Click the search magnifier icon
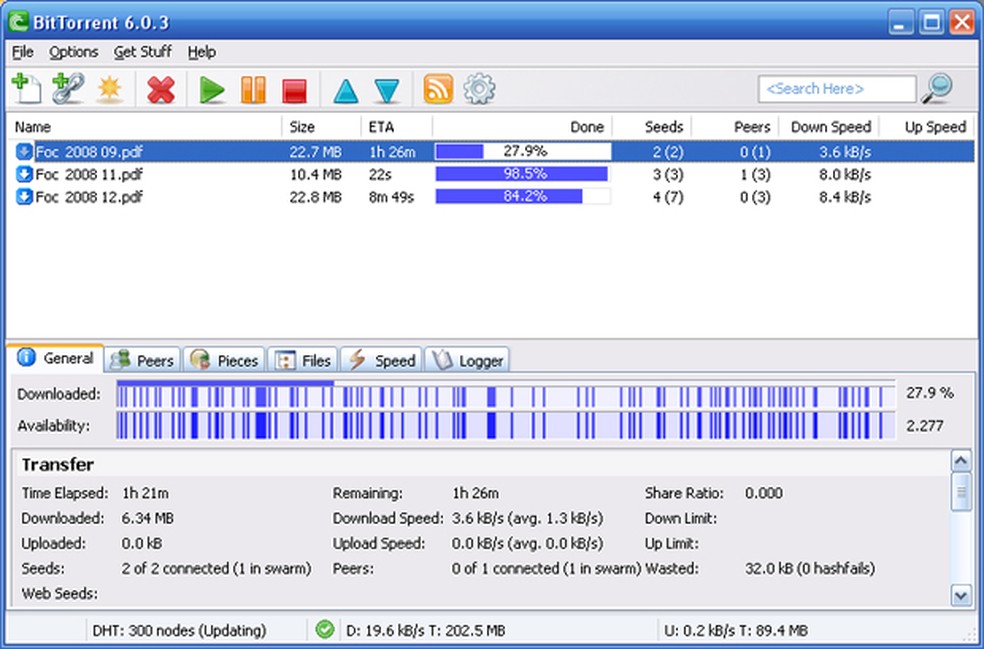This screenshot has width=984, height=649. [x=937, y=89]
